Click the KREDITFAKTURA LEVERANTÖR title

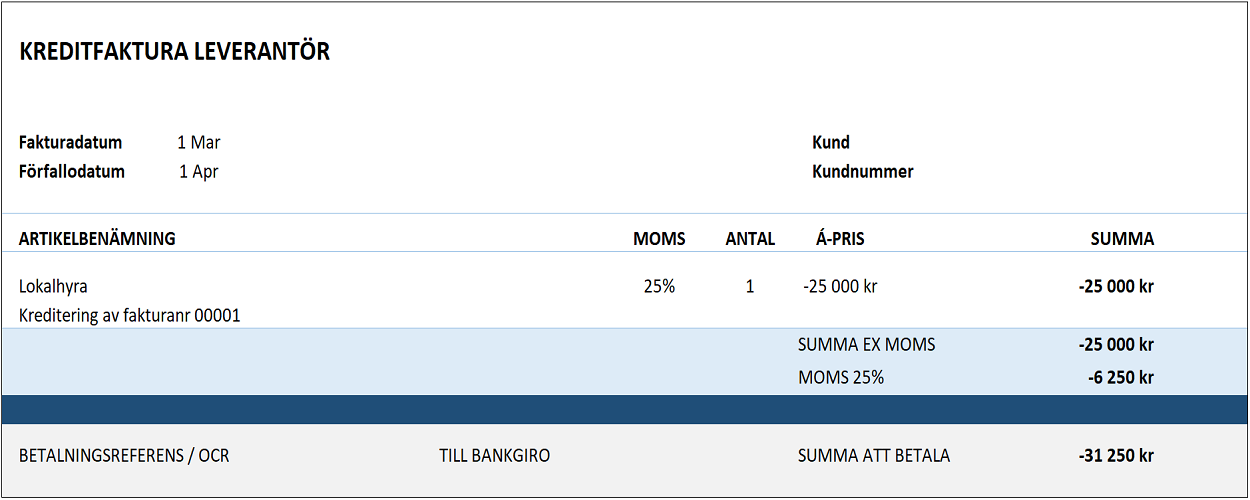coord(174,52)
